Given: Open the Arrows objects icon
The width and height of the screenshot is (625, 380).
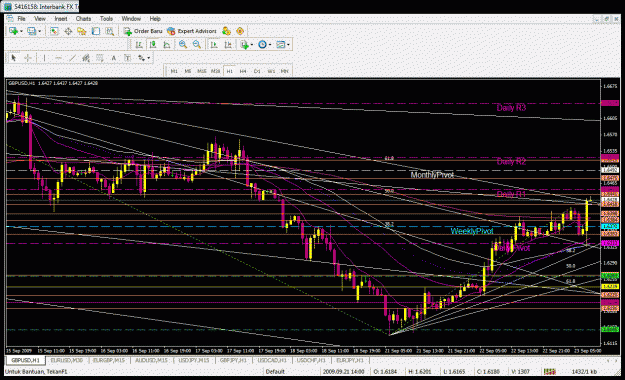Looking at the screenshot, I should [x=142, y=58].
